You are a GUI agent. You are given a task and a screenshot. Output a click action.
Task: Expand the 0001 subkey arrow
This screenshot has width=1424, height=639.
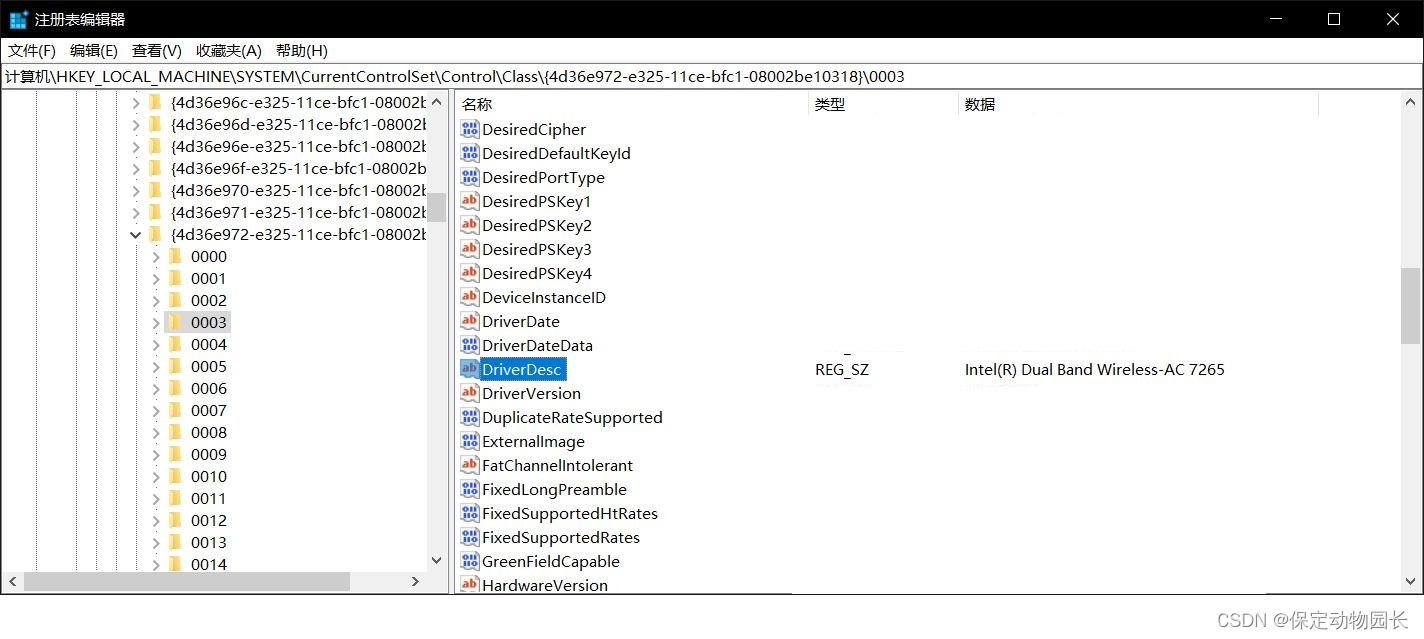point(155,278)
